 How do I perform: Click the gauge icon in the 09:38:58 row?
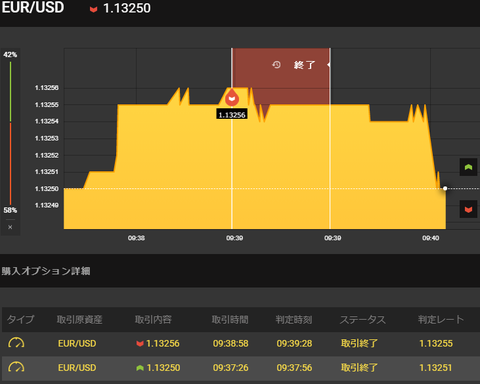click(x=16, y=343)
